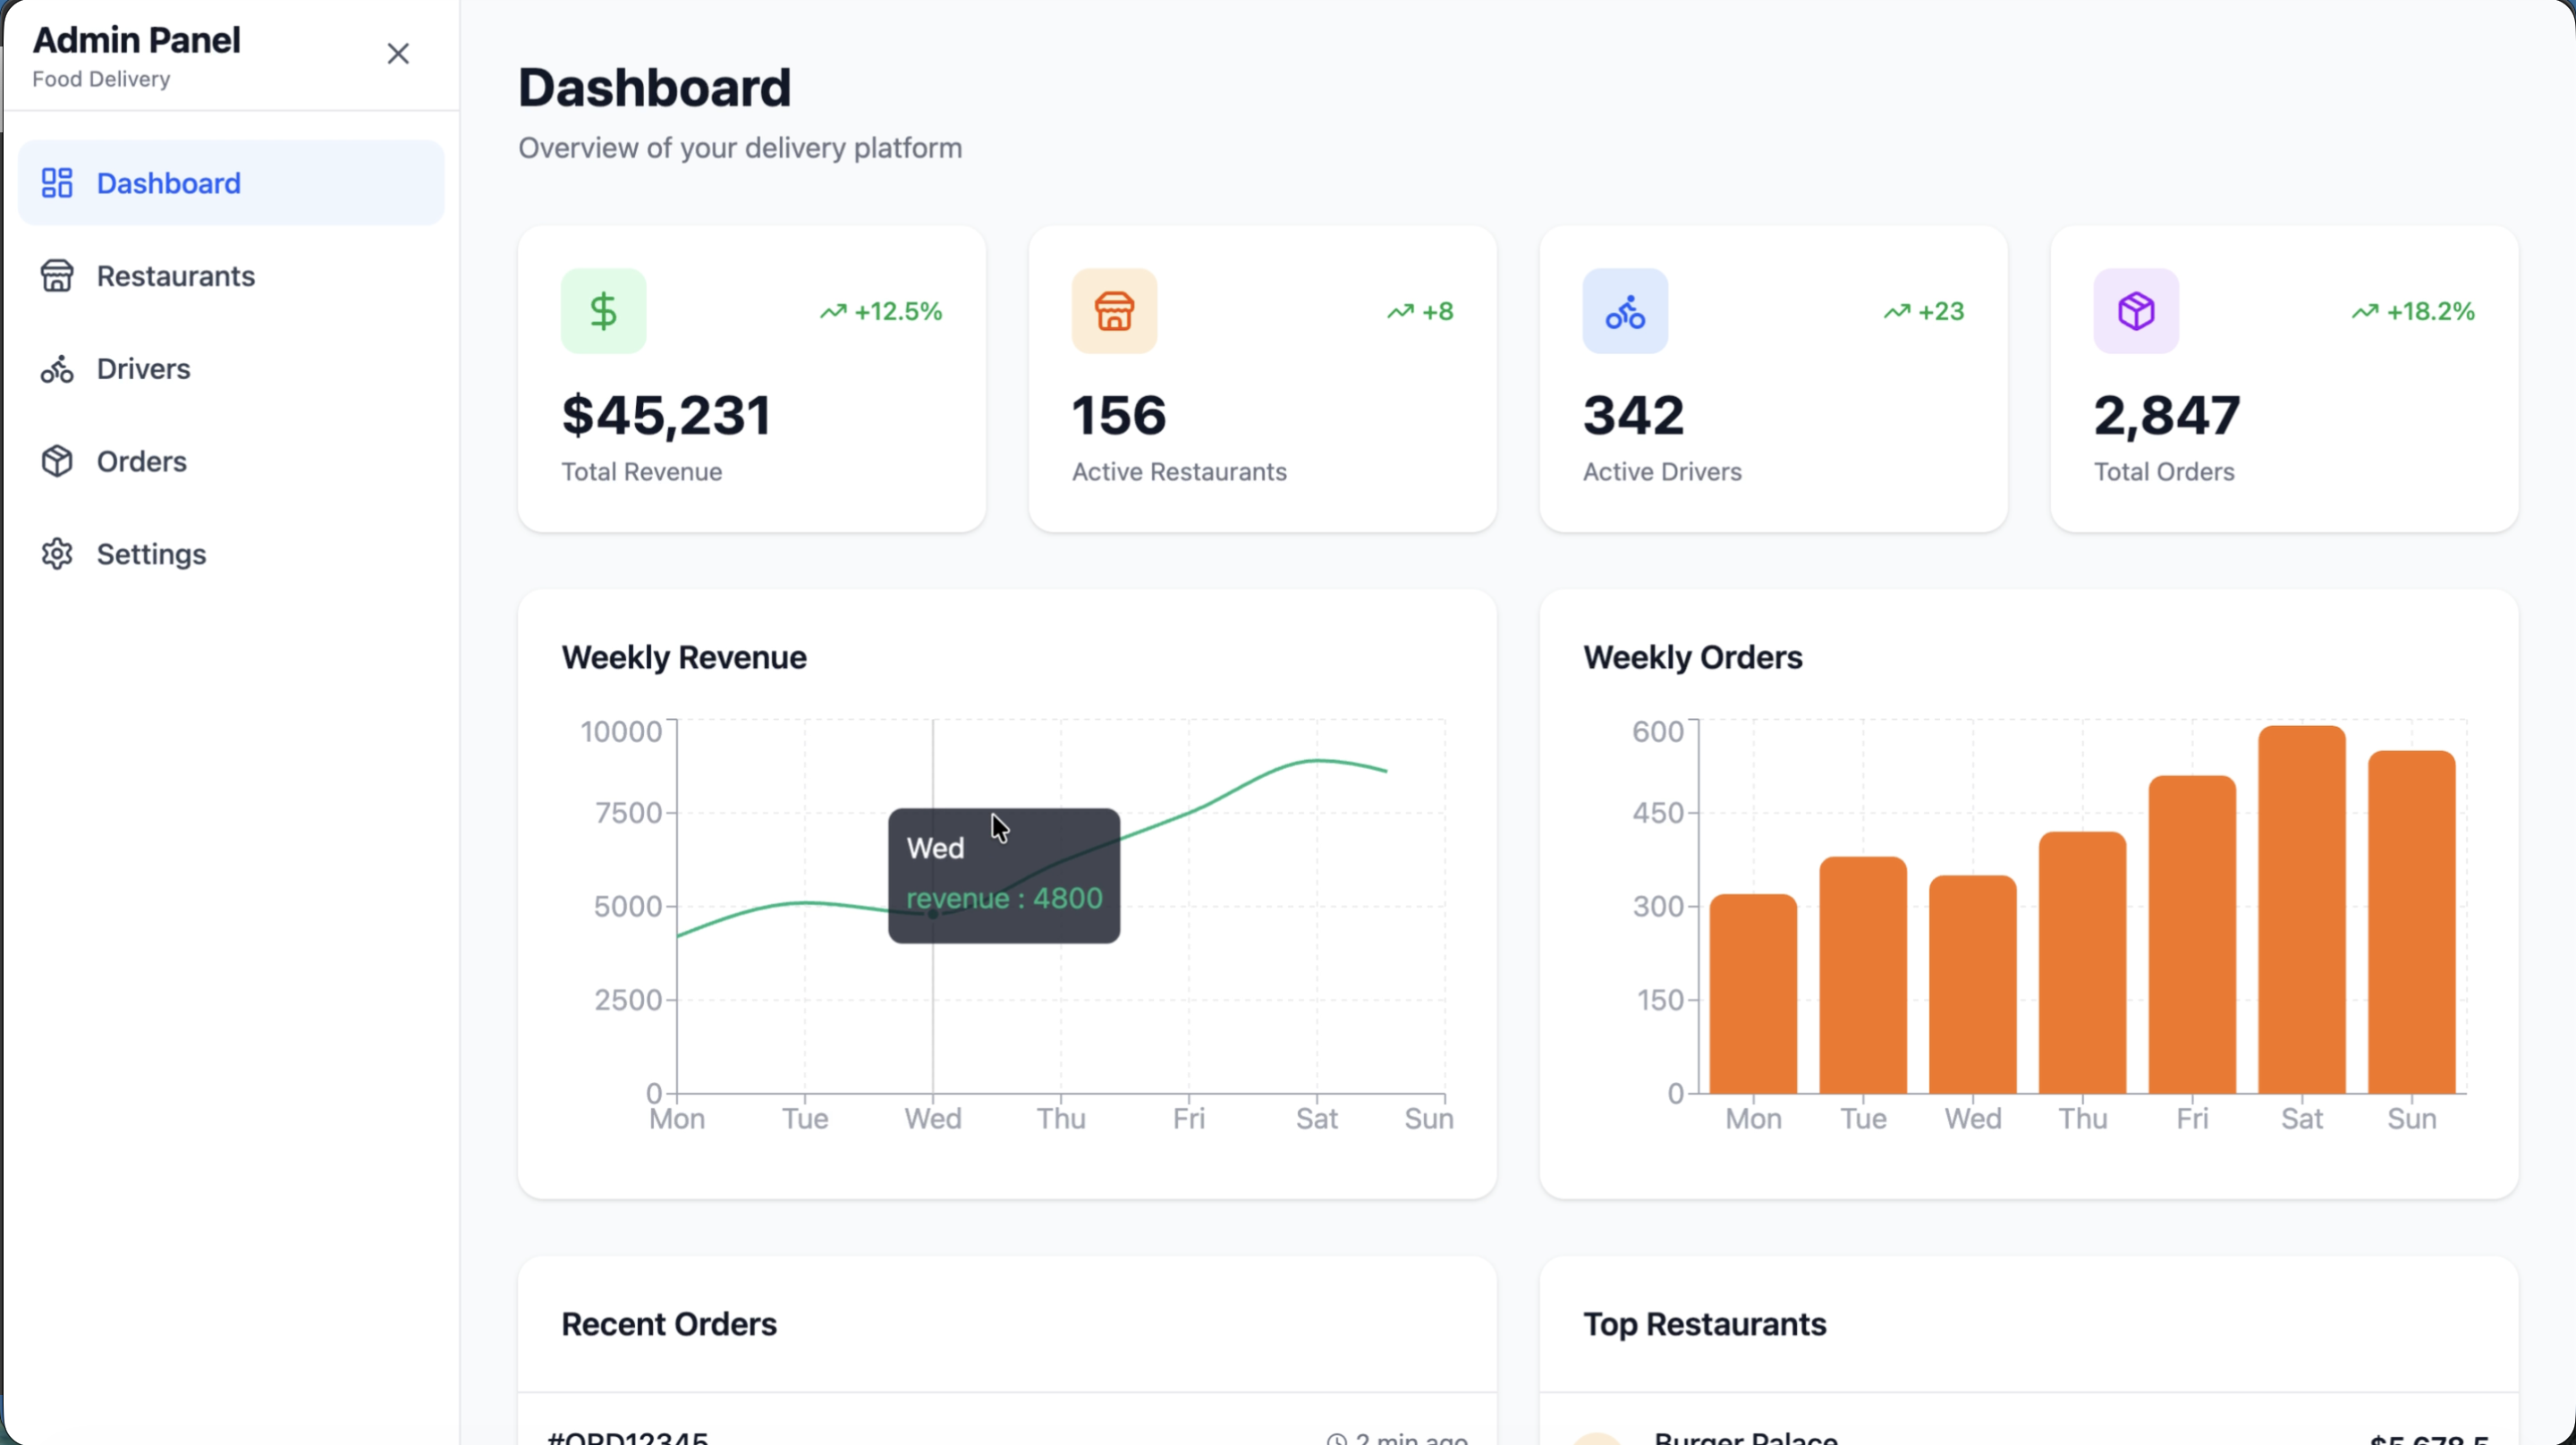Click the purple package icon on orders card
Image resolution: width=2576 pixels, height=1445 pixels.
click(x=2136, y=311)
